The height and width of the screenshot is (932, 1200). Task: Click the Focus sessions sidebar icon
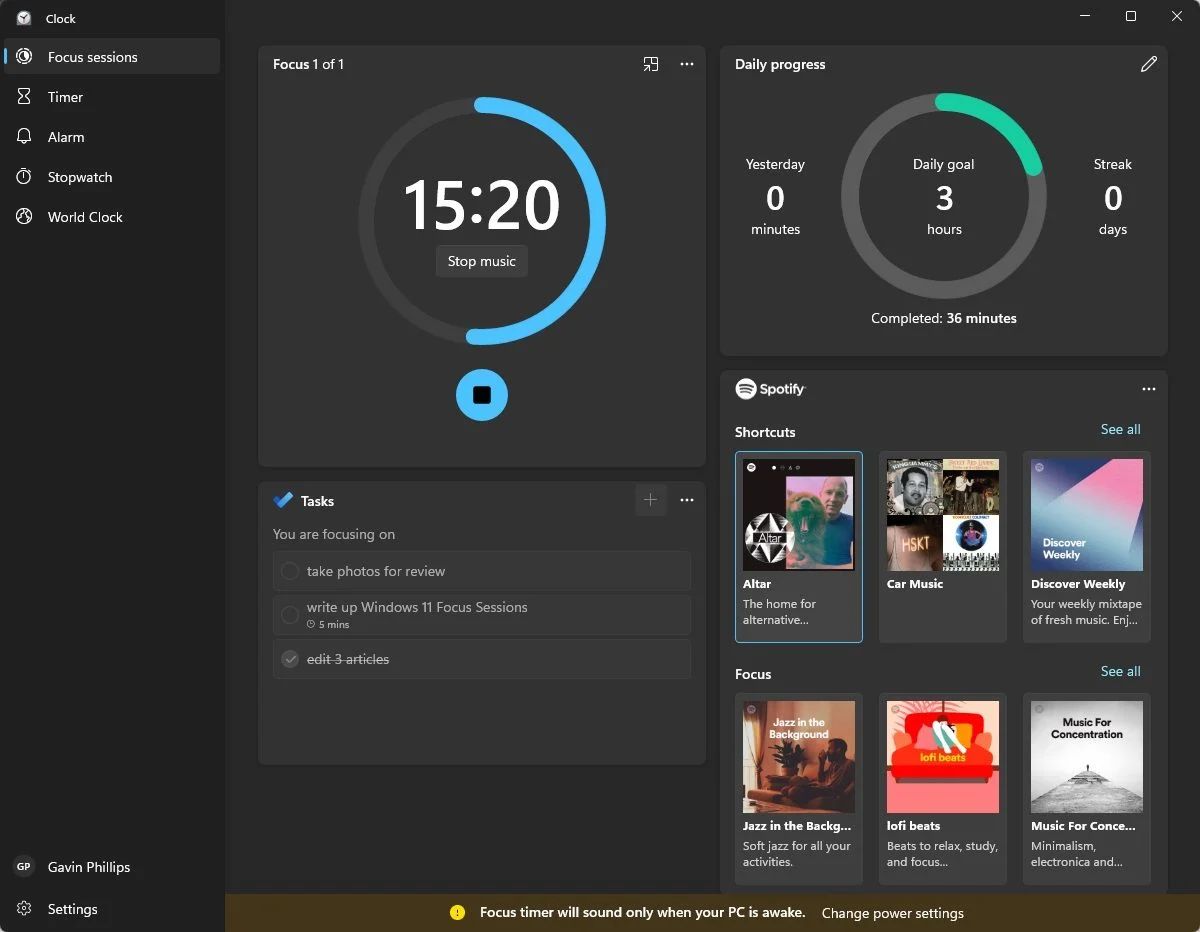coord(24,57)
